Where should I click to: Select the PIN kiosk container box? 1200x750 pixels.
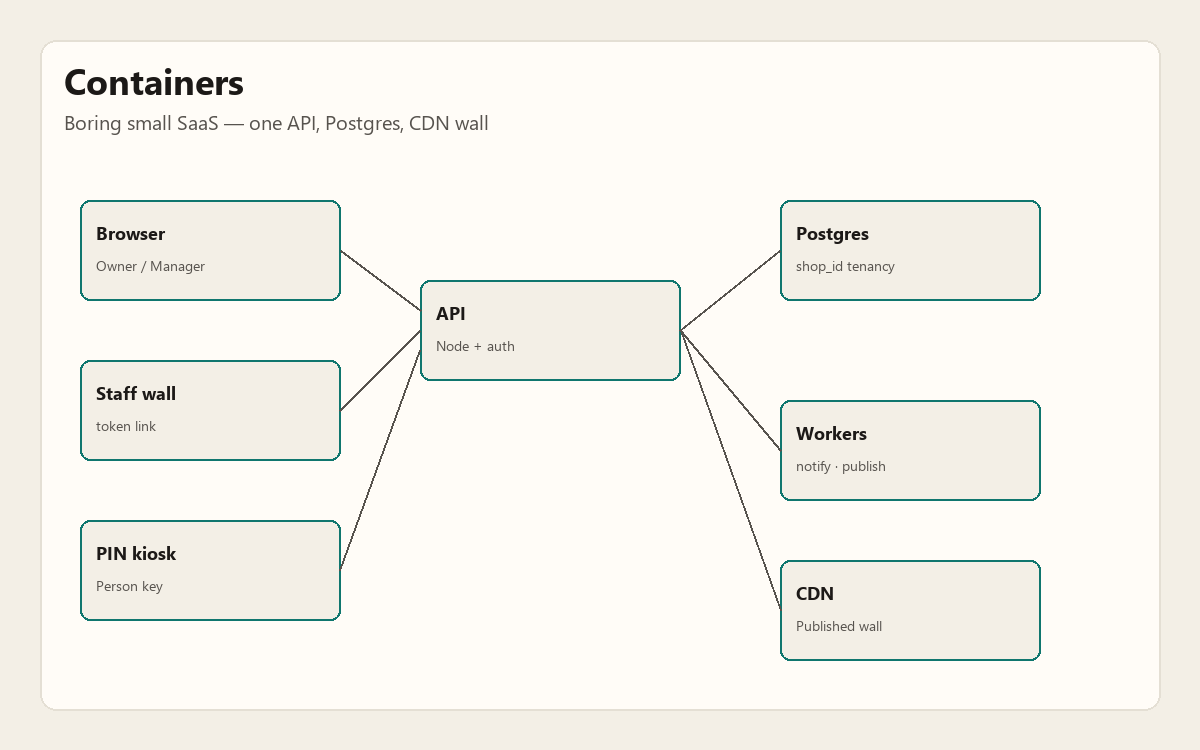(x=210, y=570)
